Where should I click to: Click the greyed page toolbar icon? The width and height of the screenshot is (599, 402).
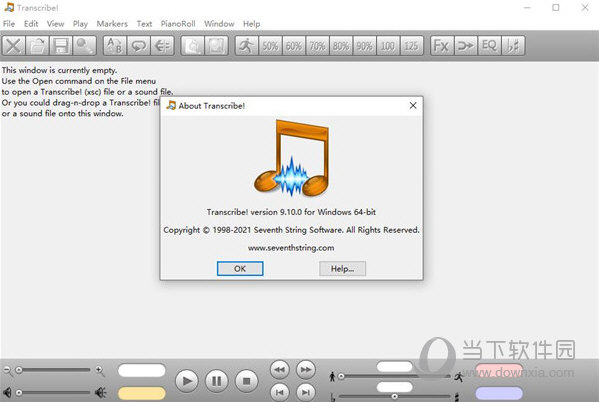point(216,46)
